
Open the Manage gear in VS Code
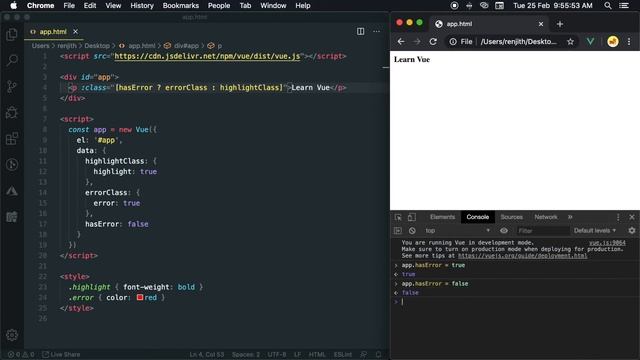[12, 335]
